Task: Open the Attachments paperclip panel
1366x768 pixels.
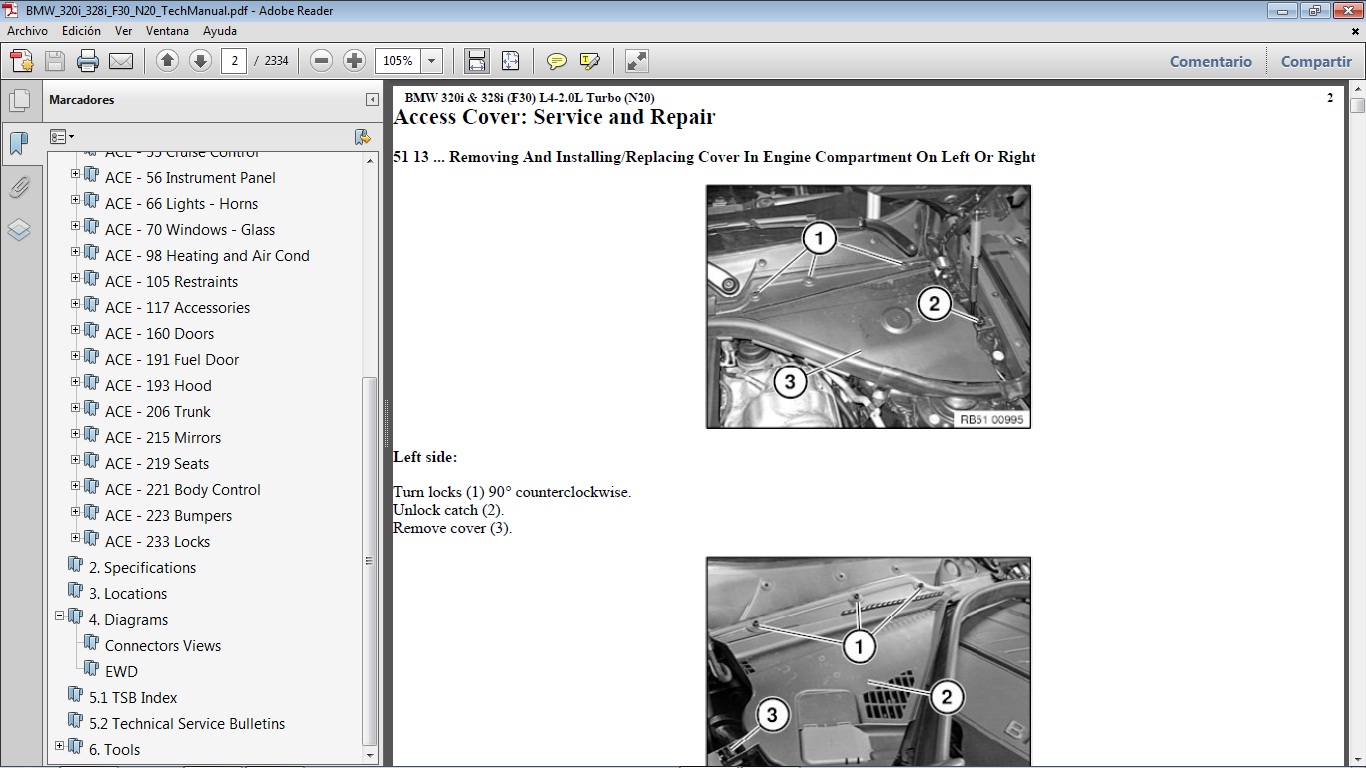Action: pyautogui.click(x=19, y=187)
